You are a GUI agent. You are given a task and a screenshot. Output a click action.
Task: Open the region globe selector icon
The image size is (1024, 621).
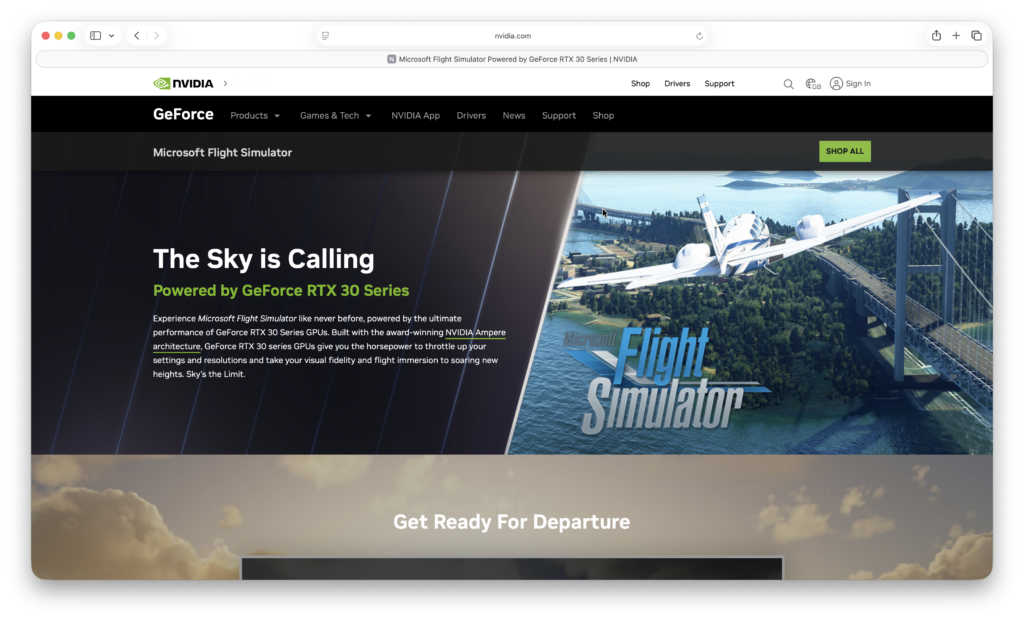pos(812,84)
